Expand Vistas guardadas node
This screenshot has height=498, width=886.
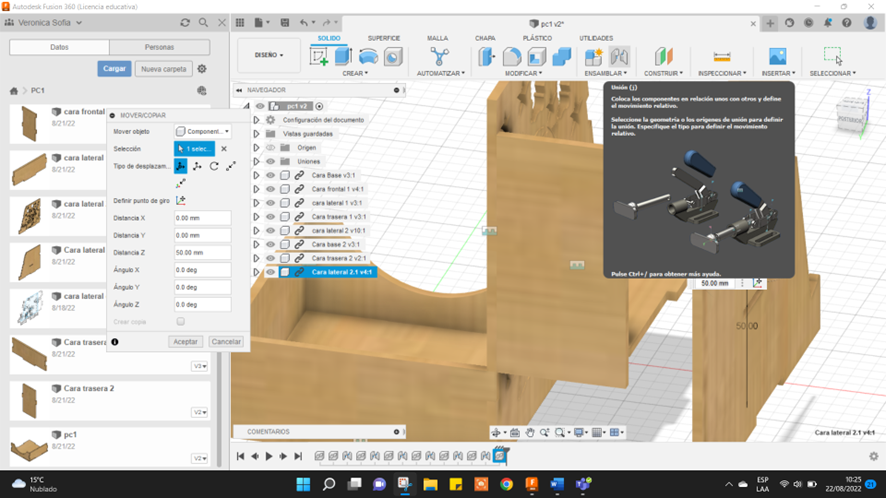pyautogui.click(x=257, y=134)
